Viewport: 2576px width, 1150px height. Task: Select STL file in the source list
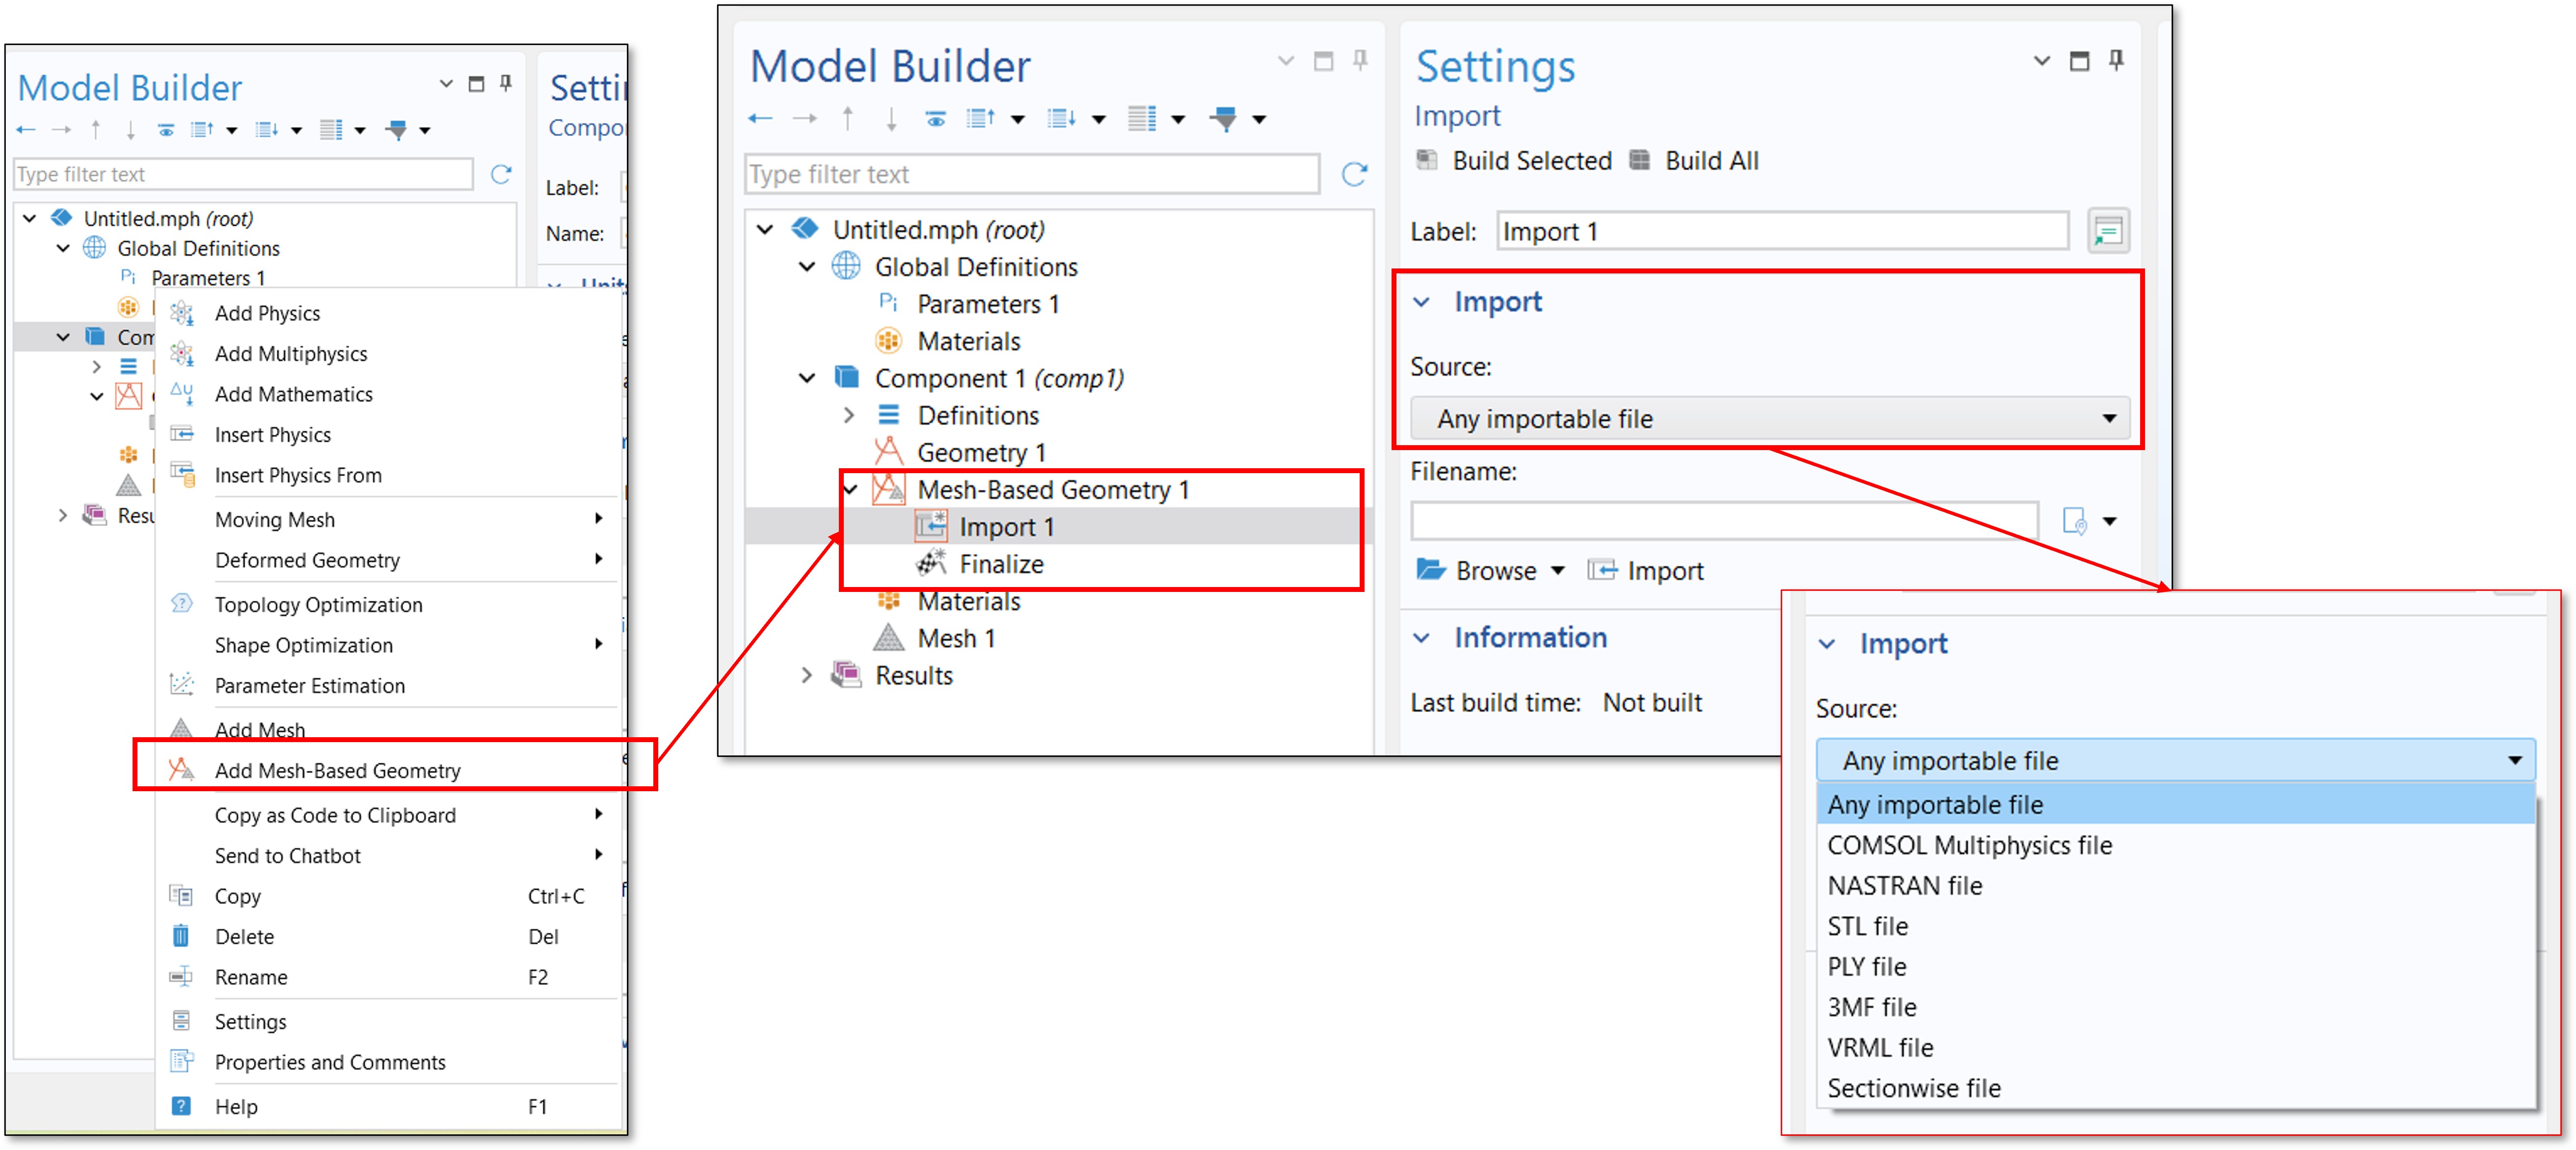coord(1867,926)
